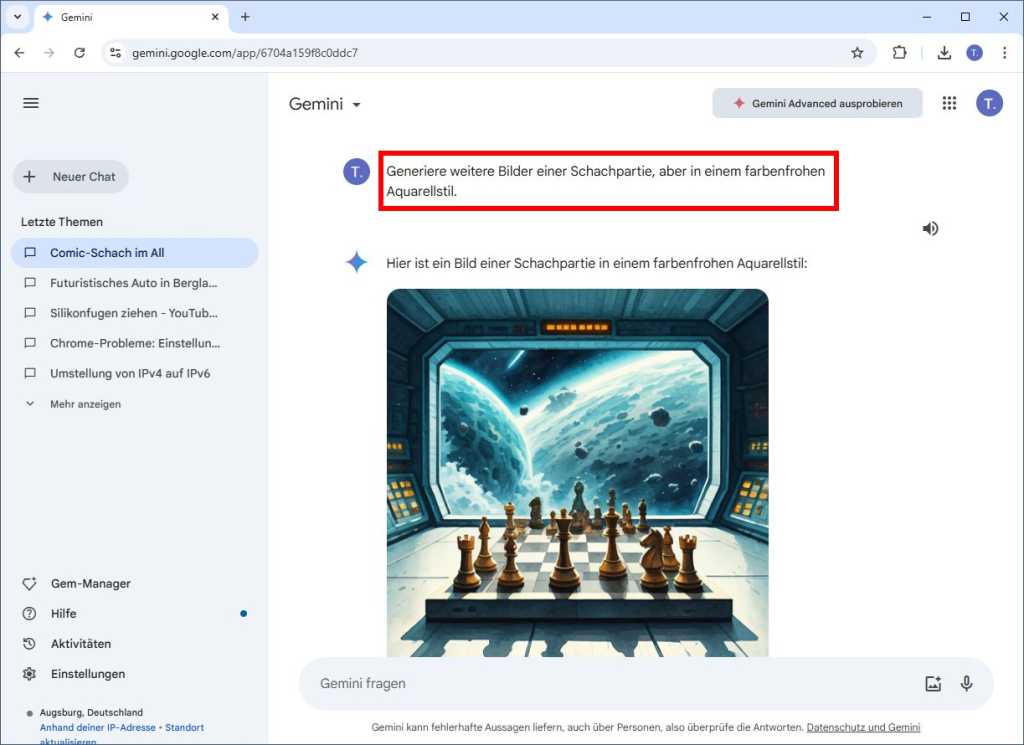Click 'Gemini Advanced ausprobieren'
The image size is (1024, 745).
tap(817, 103)
